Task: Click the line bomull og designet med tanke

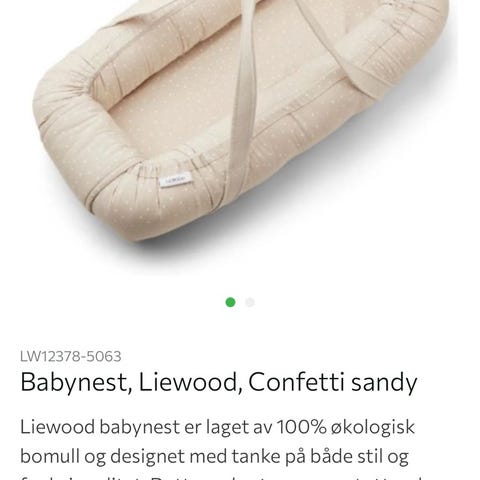Action: (214, 457)
